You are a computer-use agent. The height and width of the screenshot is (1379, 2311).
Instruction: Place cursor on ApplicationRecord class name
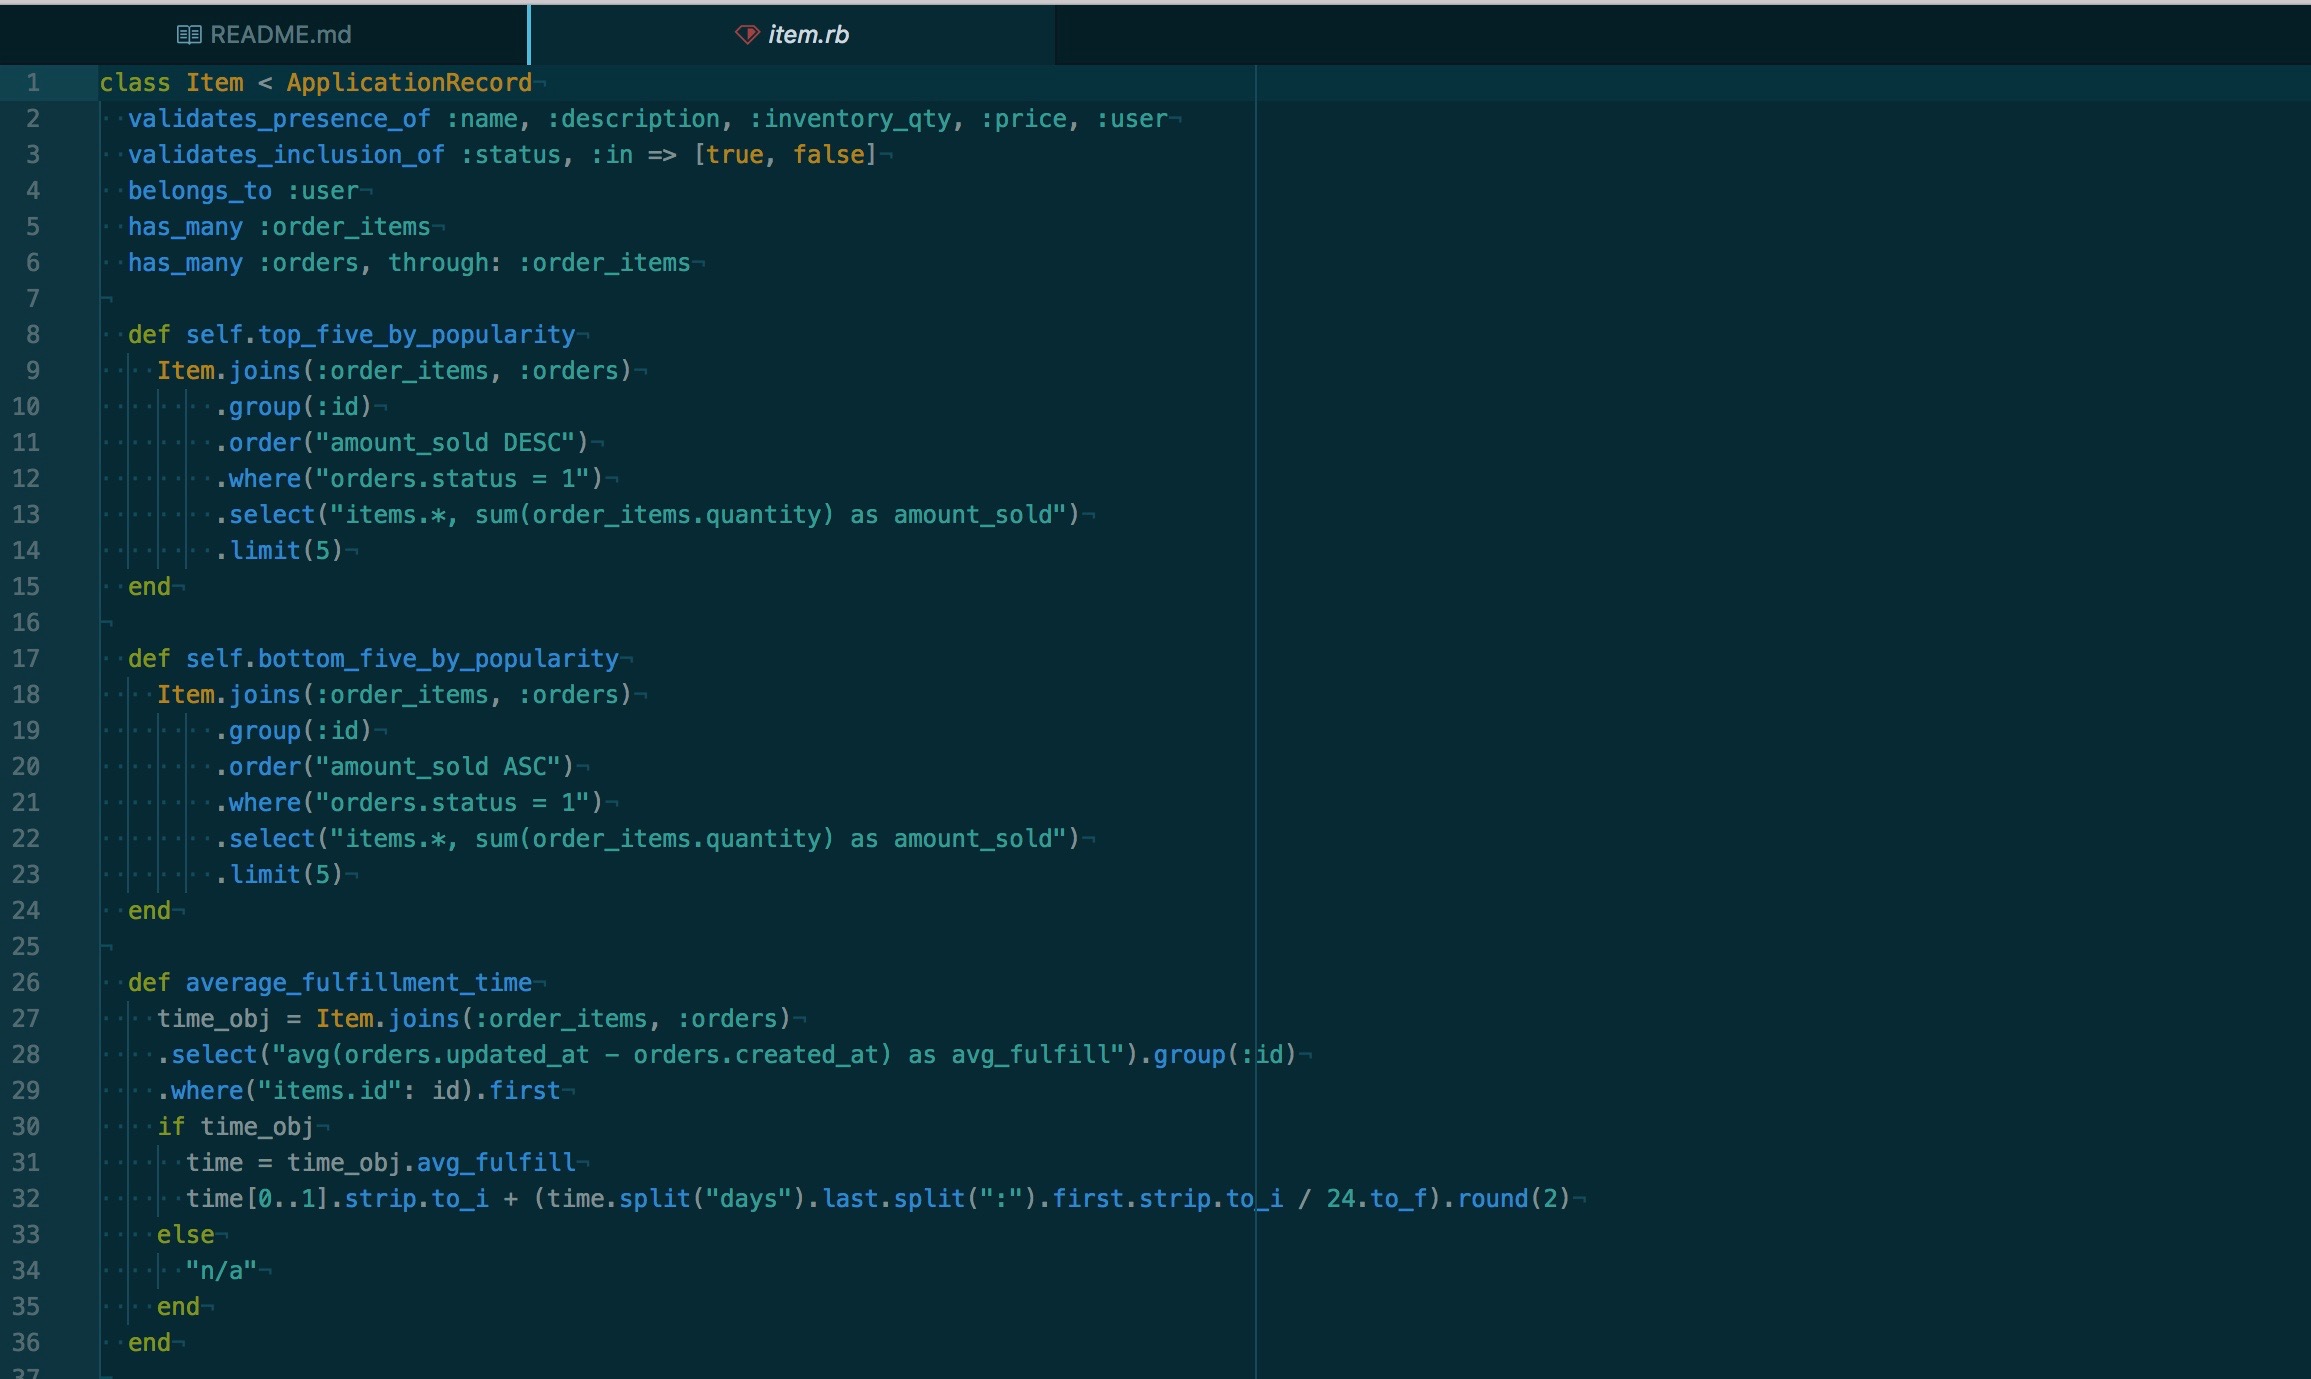point(408,83)
